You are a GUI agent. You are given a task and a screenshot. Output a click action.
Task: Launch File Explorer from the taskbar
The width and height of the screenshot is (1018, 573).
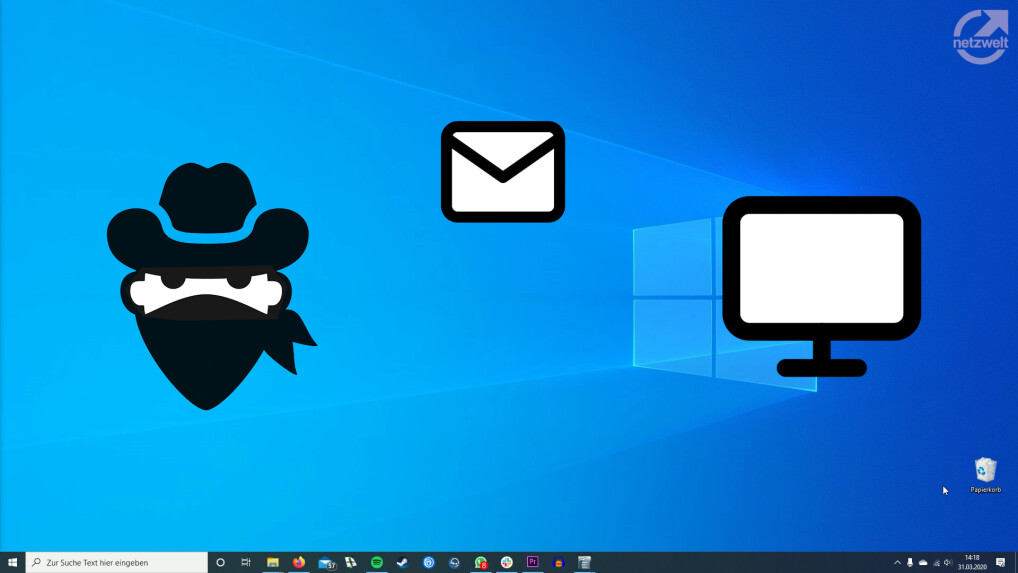273,562
